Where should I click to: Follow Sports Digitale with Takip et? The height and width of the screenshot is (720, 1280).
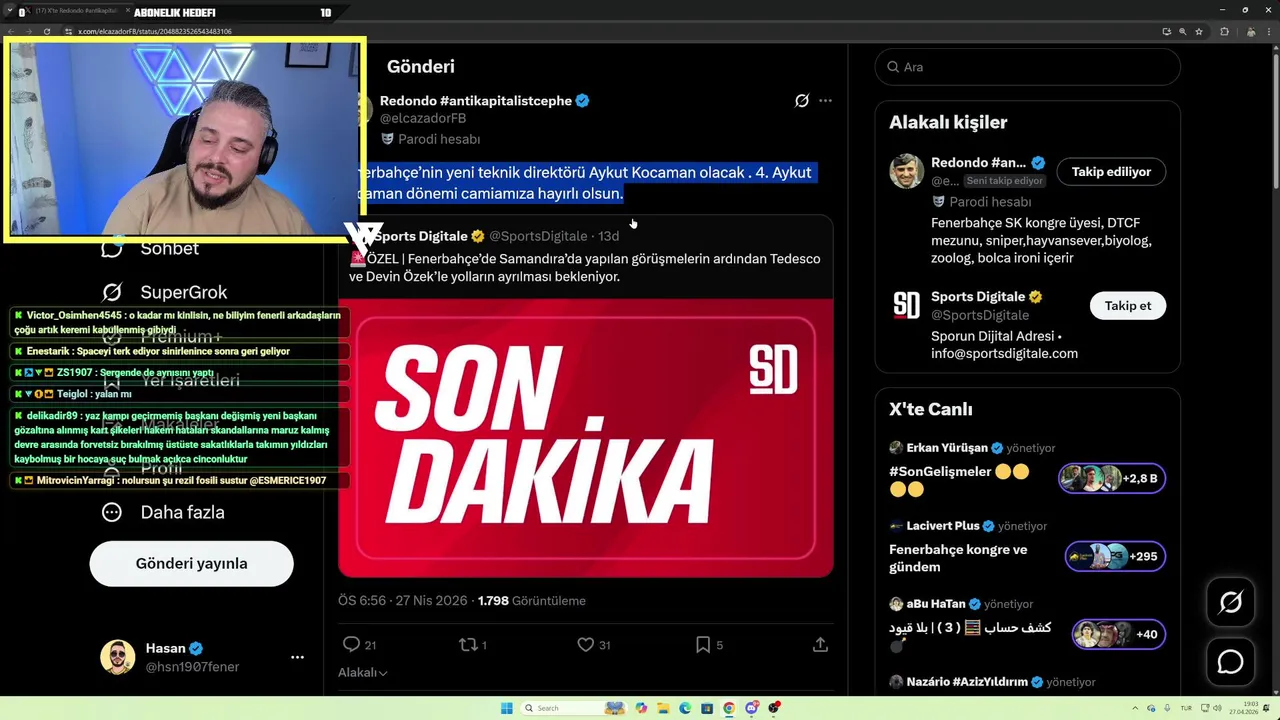(1128, 306)
